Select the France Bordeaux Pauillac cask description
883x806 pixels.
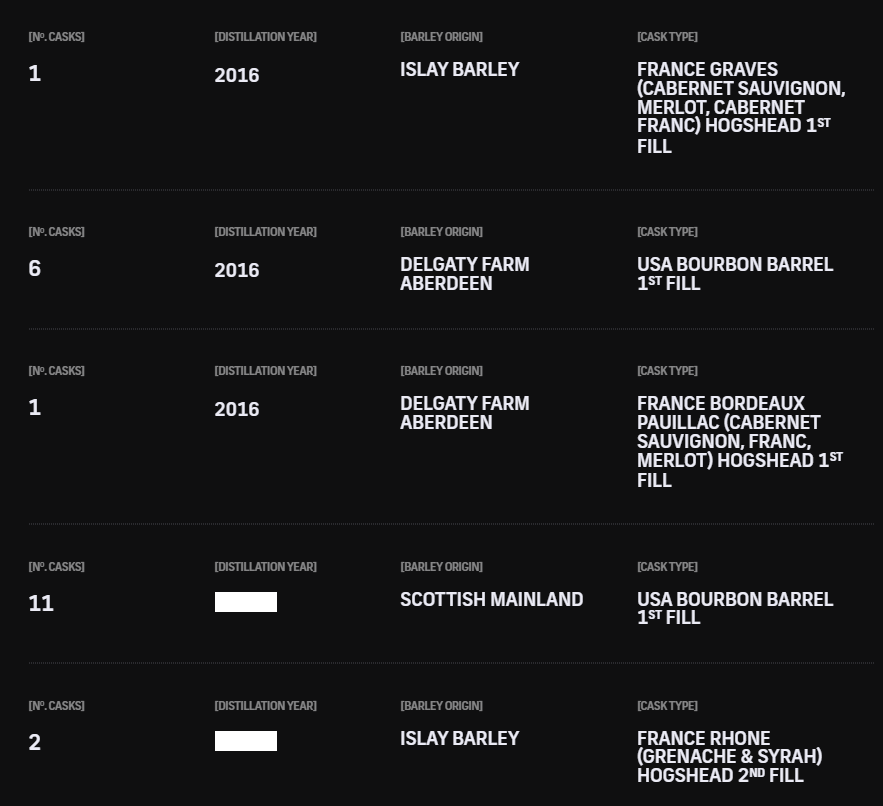tap(739, 441)
